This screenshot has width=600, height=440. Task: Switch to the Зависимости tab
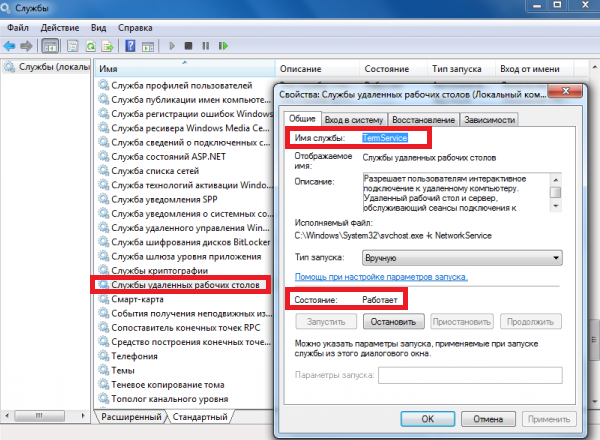pos(489,120)
